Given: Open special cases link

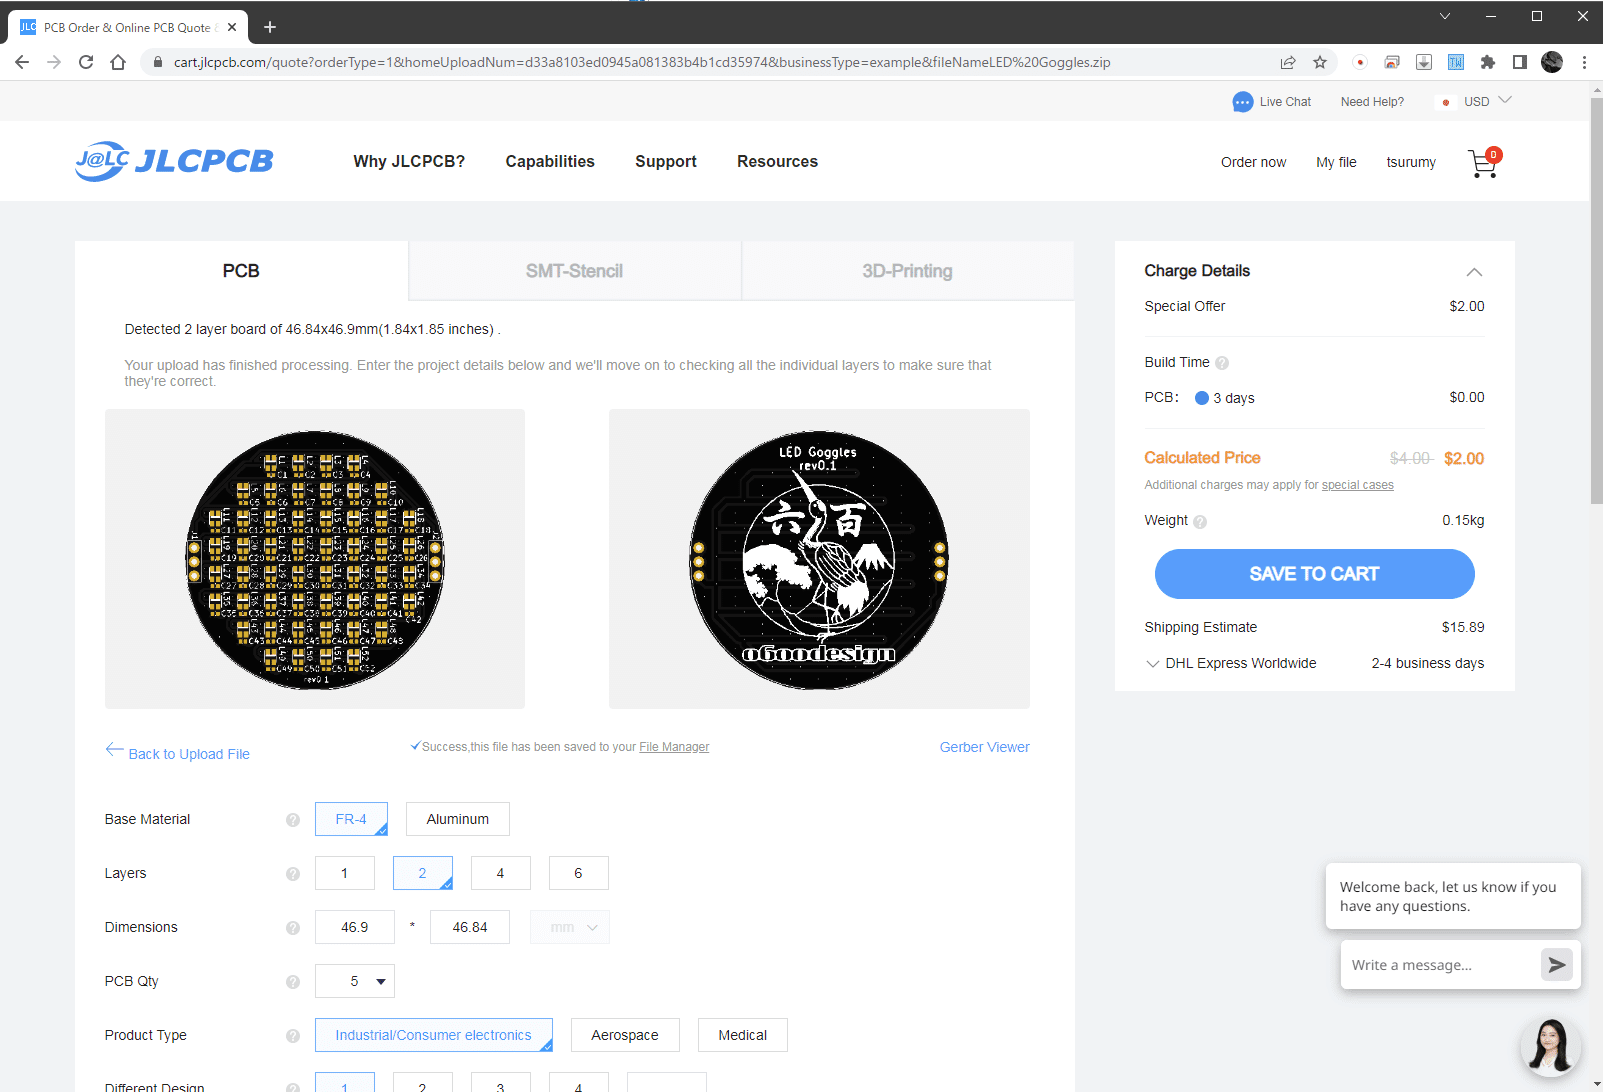Looking at the screenshot, I should pos(1358,485).
